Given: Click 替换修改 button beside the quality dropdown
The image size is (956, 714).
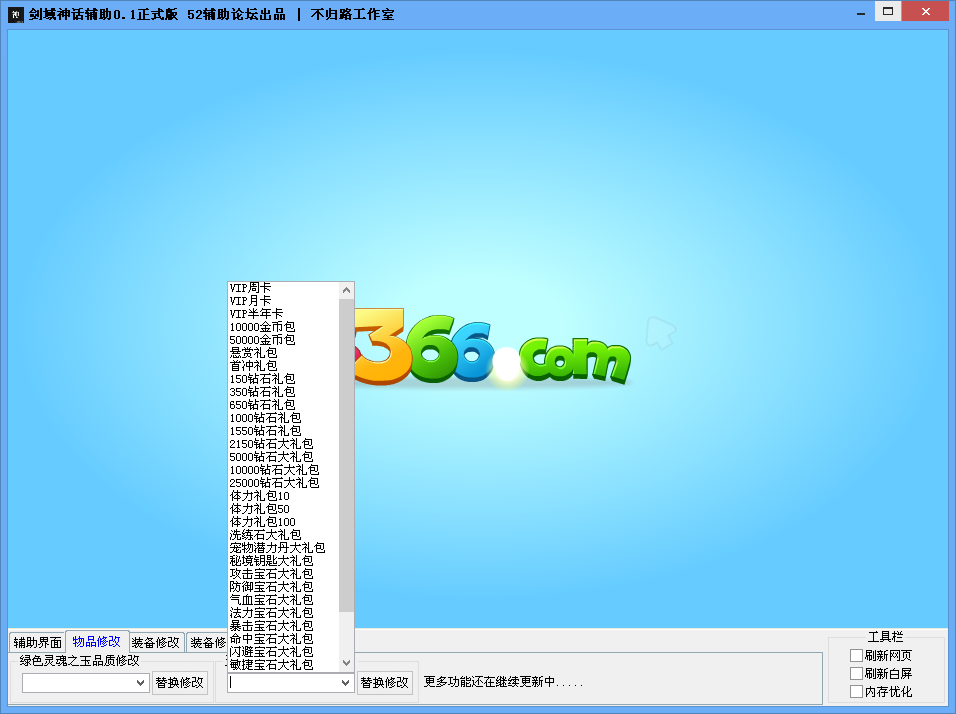Looking at the screenshot, I should click(x=180, y=683).
